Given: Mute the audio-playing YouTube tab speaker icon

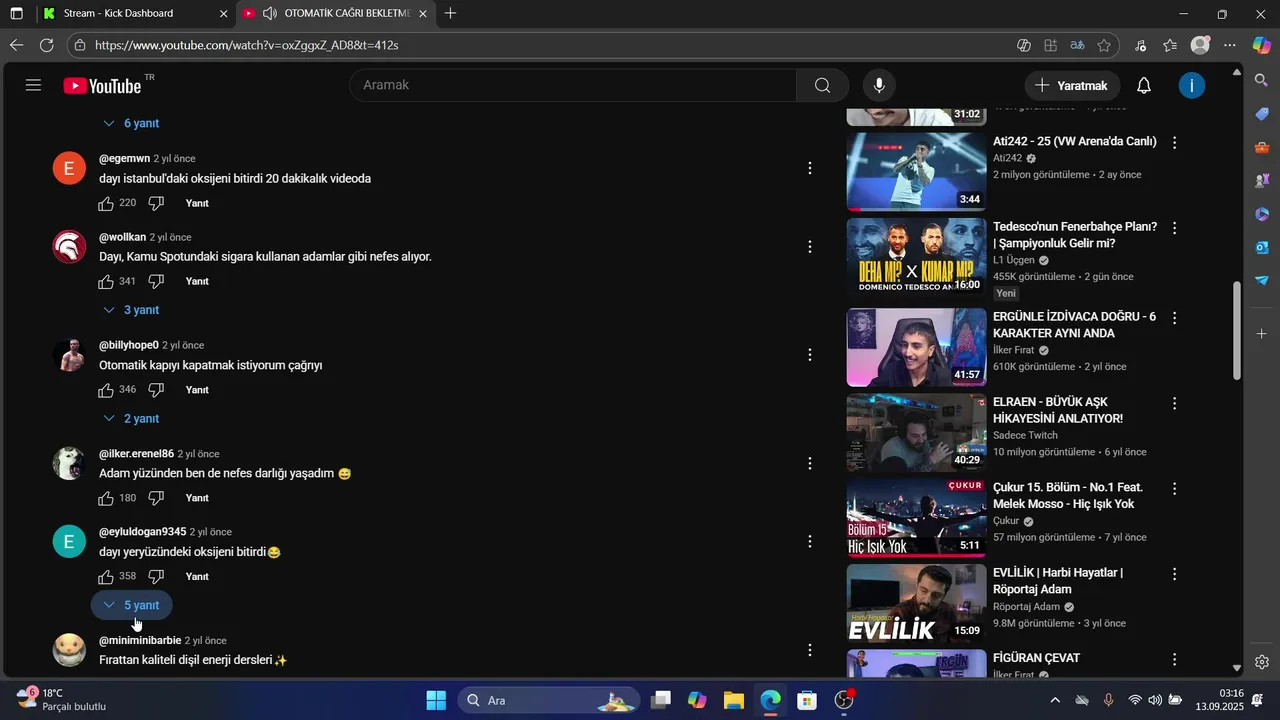Looking at the screenshot, I should tap(268, 14).
